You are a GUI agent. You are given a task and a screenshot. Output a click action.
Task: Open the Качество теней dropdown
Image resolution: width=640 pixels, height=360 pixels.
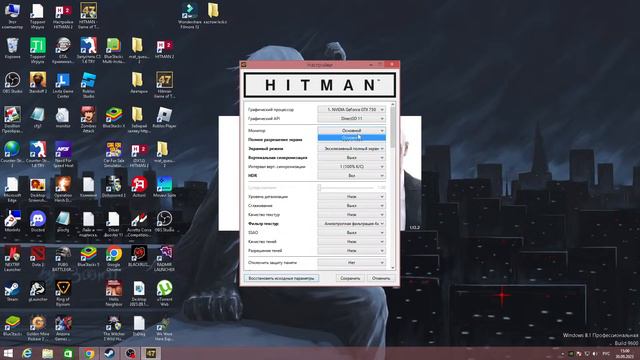click(x=351, y=242)
